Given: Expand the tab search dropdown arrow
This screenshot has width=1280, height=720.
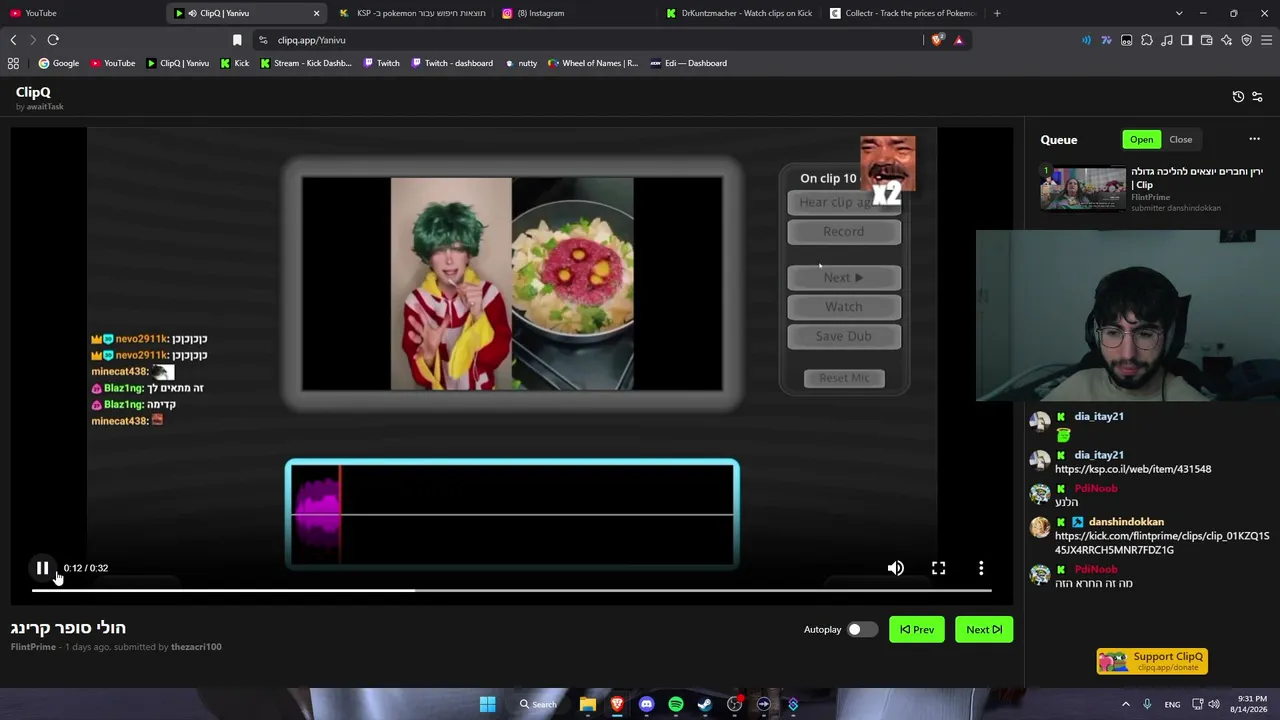Looking at the screenshot, I should (1179, 13).
